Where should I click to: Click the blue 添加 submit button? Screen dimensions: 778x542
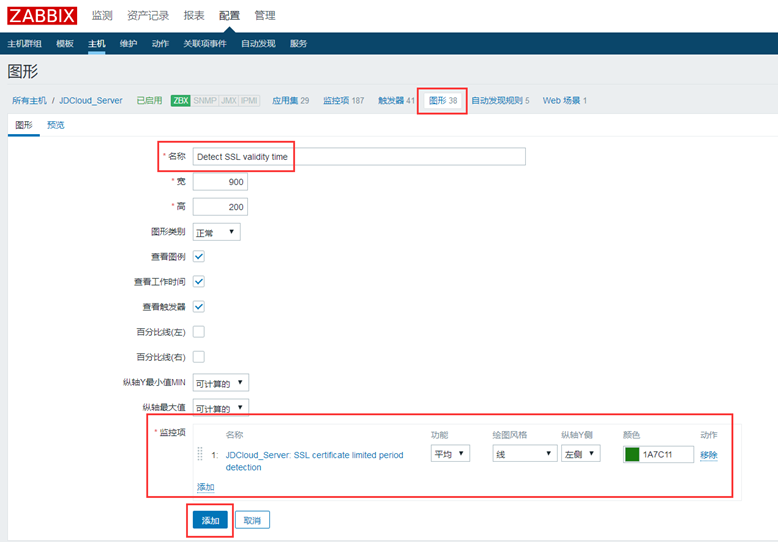pos(210,520)
